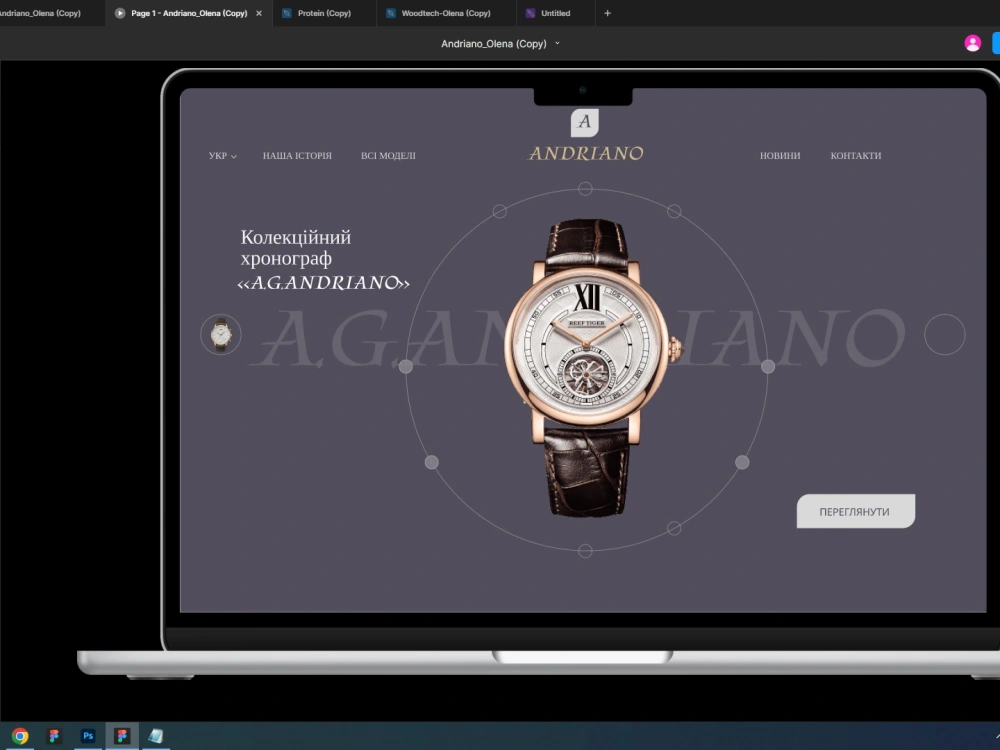Open Photoshop from the taskbar
The width and height of the screenshot is (1000, 750).
[x=88, y=736]
